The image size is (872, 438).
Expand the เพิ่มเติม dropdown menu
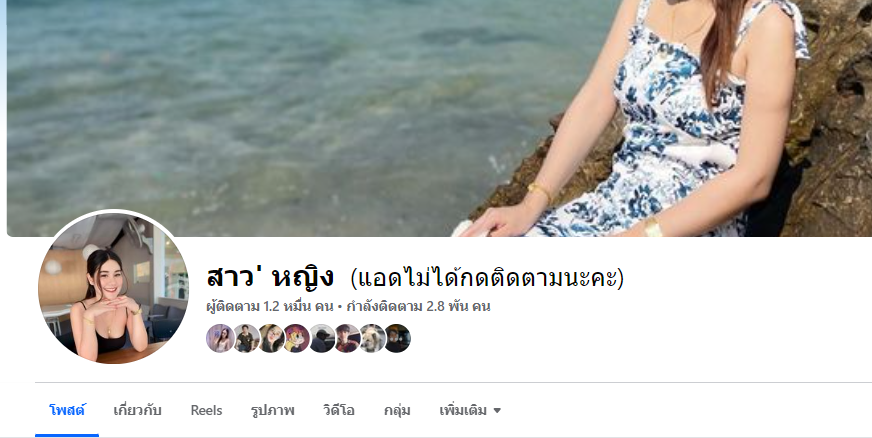[x=470, y=410]
